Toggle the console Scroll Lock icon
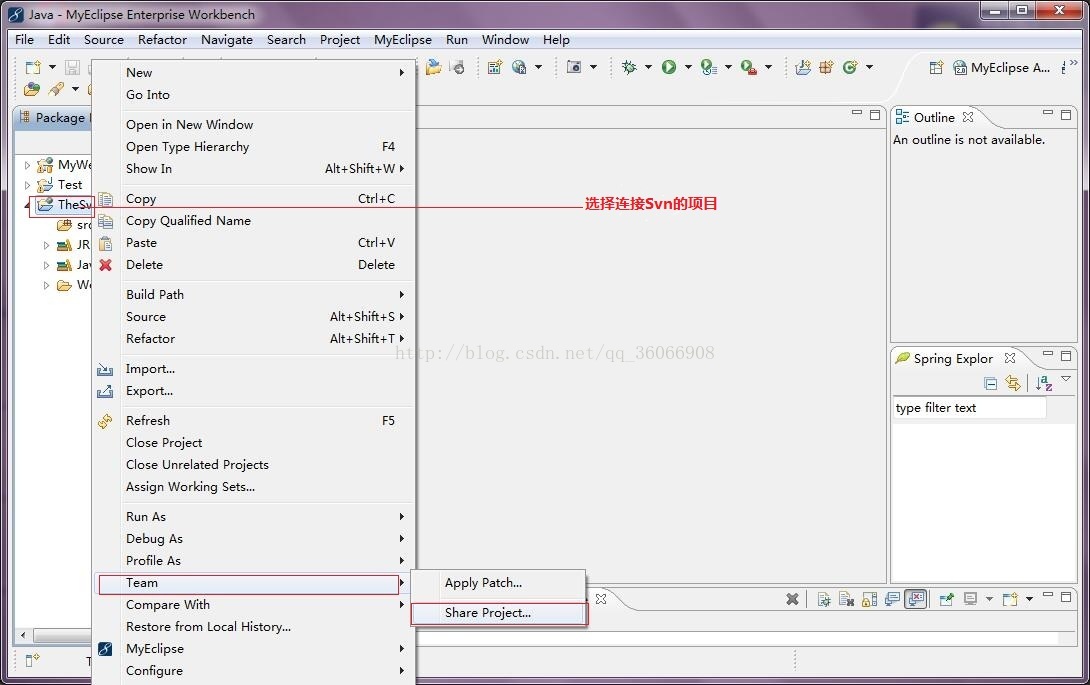Image resolution: width=1090 pixels, height=685 pixels. 870,599
